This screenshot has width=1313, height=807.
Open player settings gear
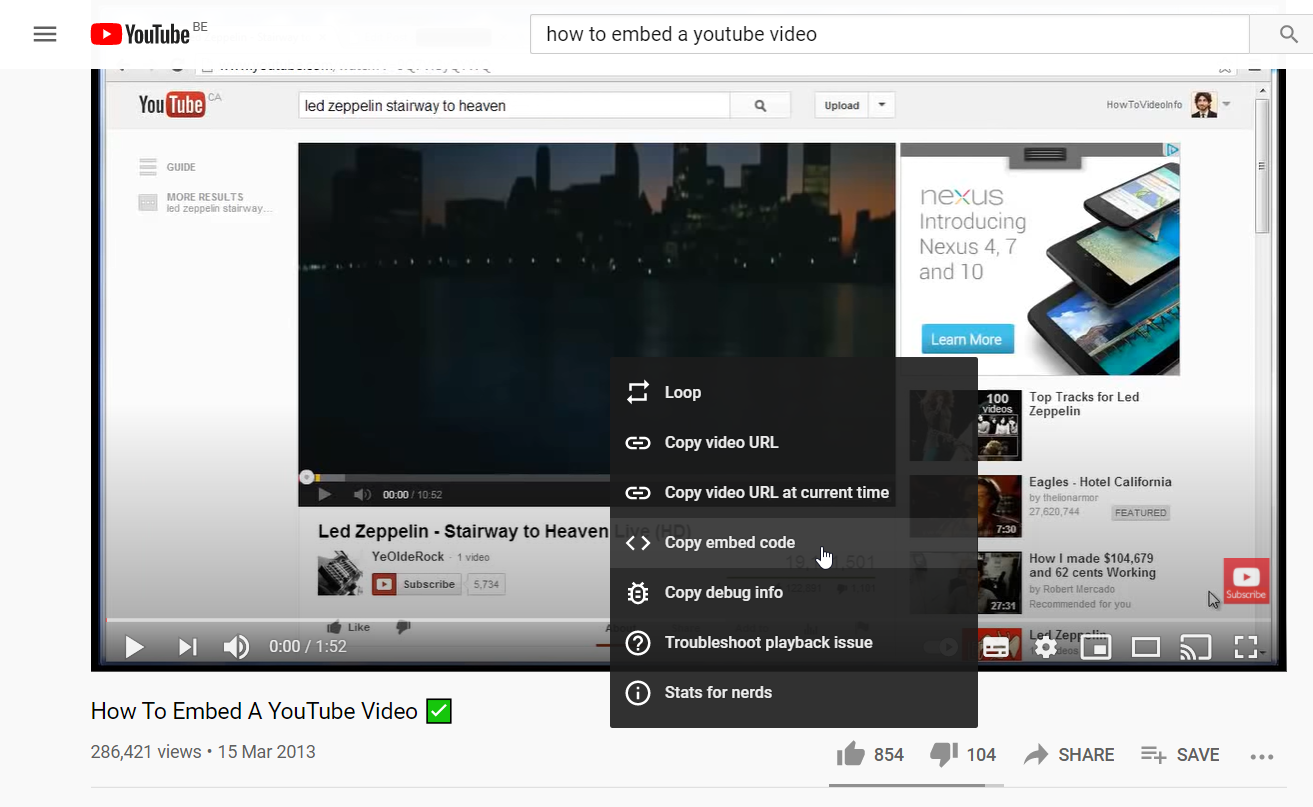[x=1045, y=647]
